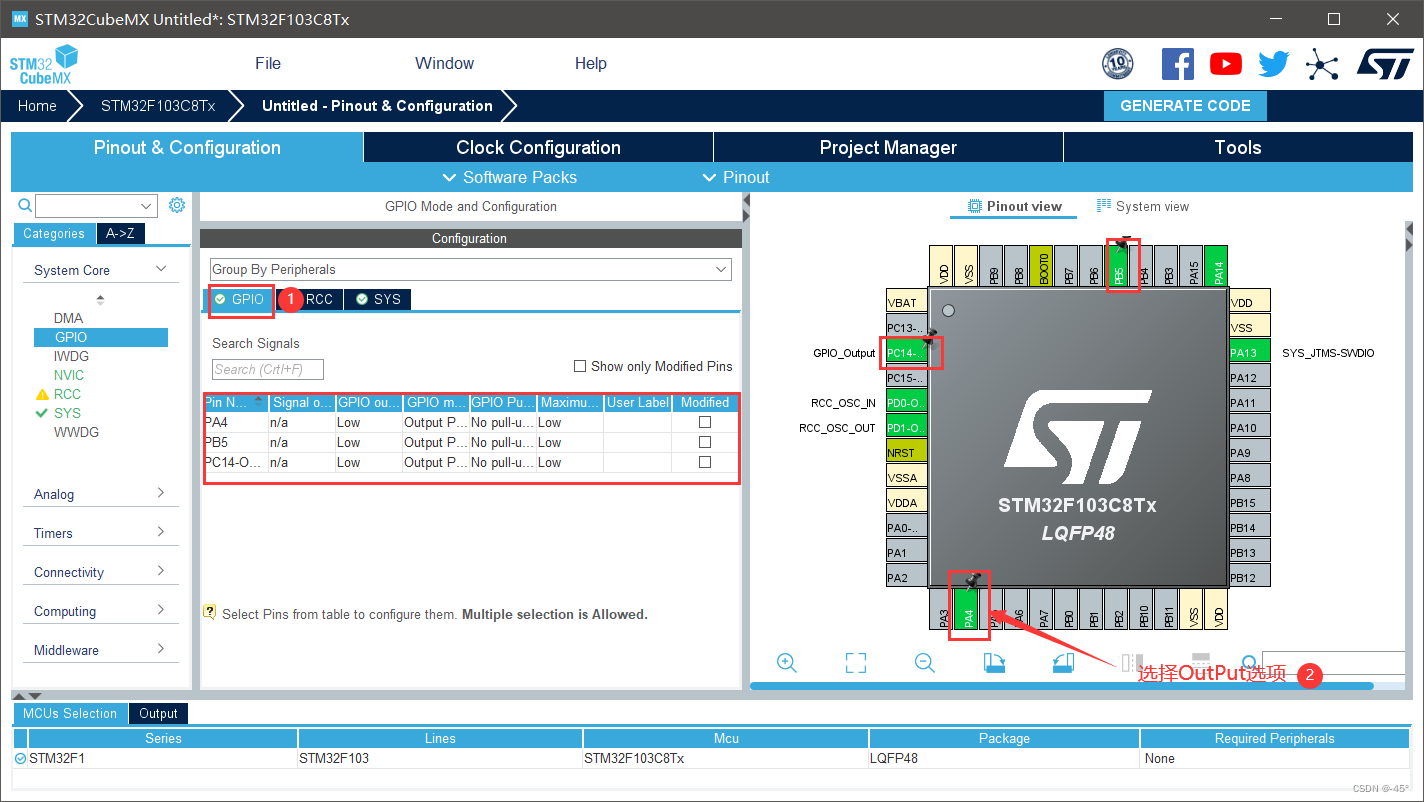Select the GPIO configuration tab

(x=240, y=299)
